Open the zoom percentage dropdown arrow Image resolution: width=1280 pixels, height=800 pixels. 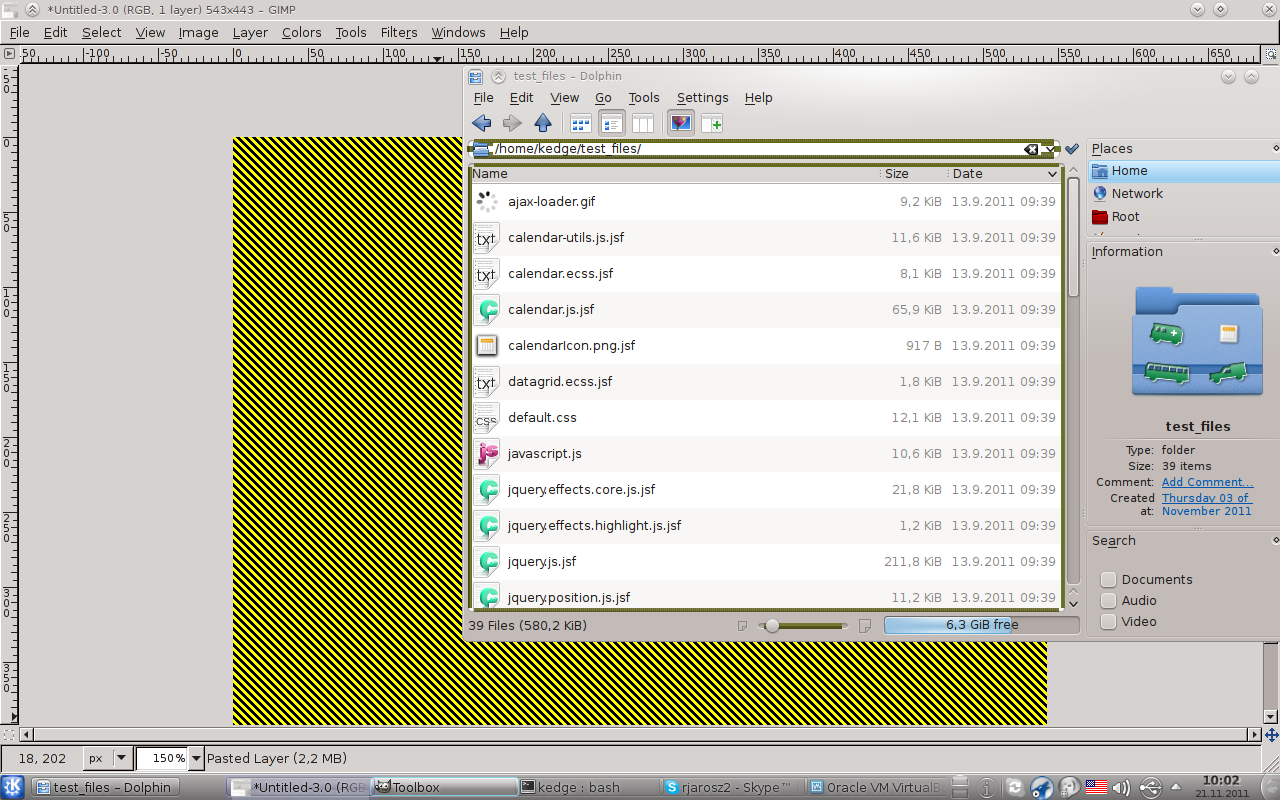coord(196,758)
